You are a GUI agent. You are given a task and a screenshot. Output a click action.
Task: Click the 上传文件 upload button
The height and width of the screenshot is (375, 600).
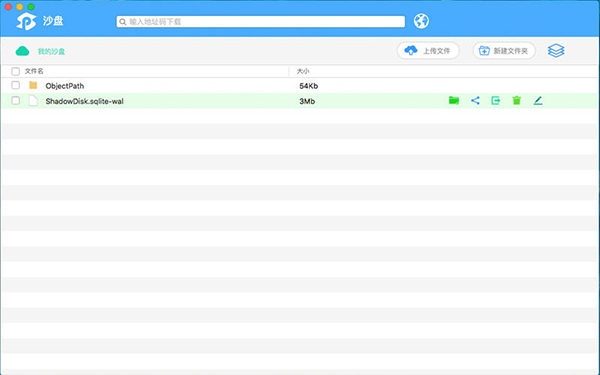(428, 51)
